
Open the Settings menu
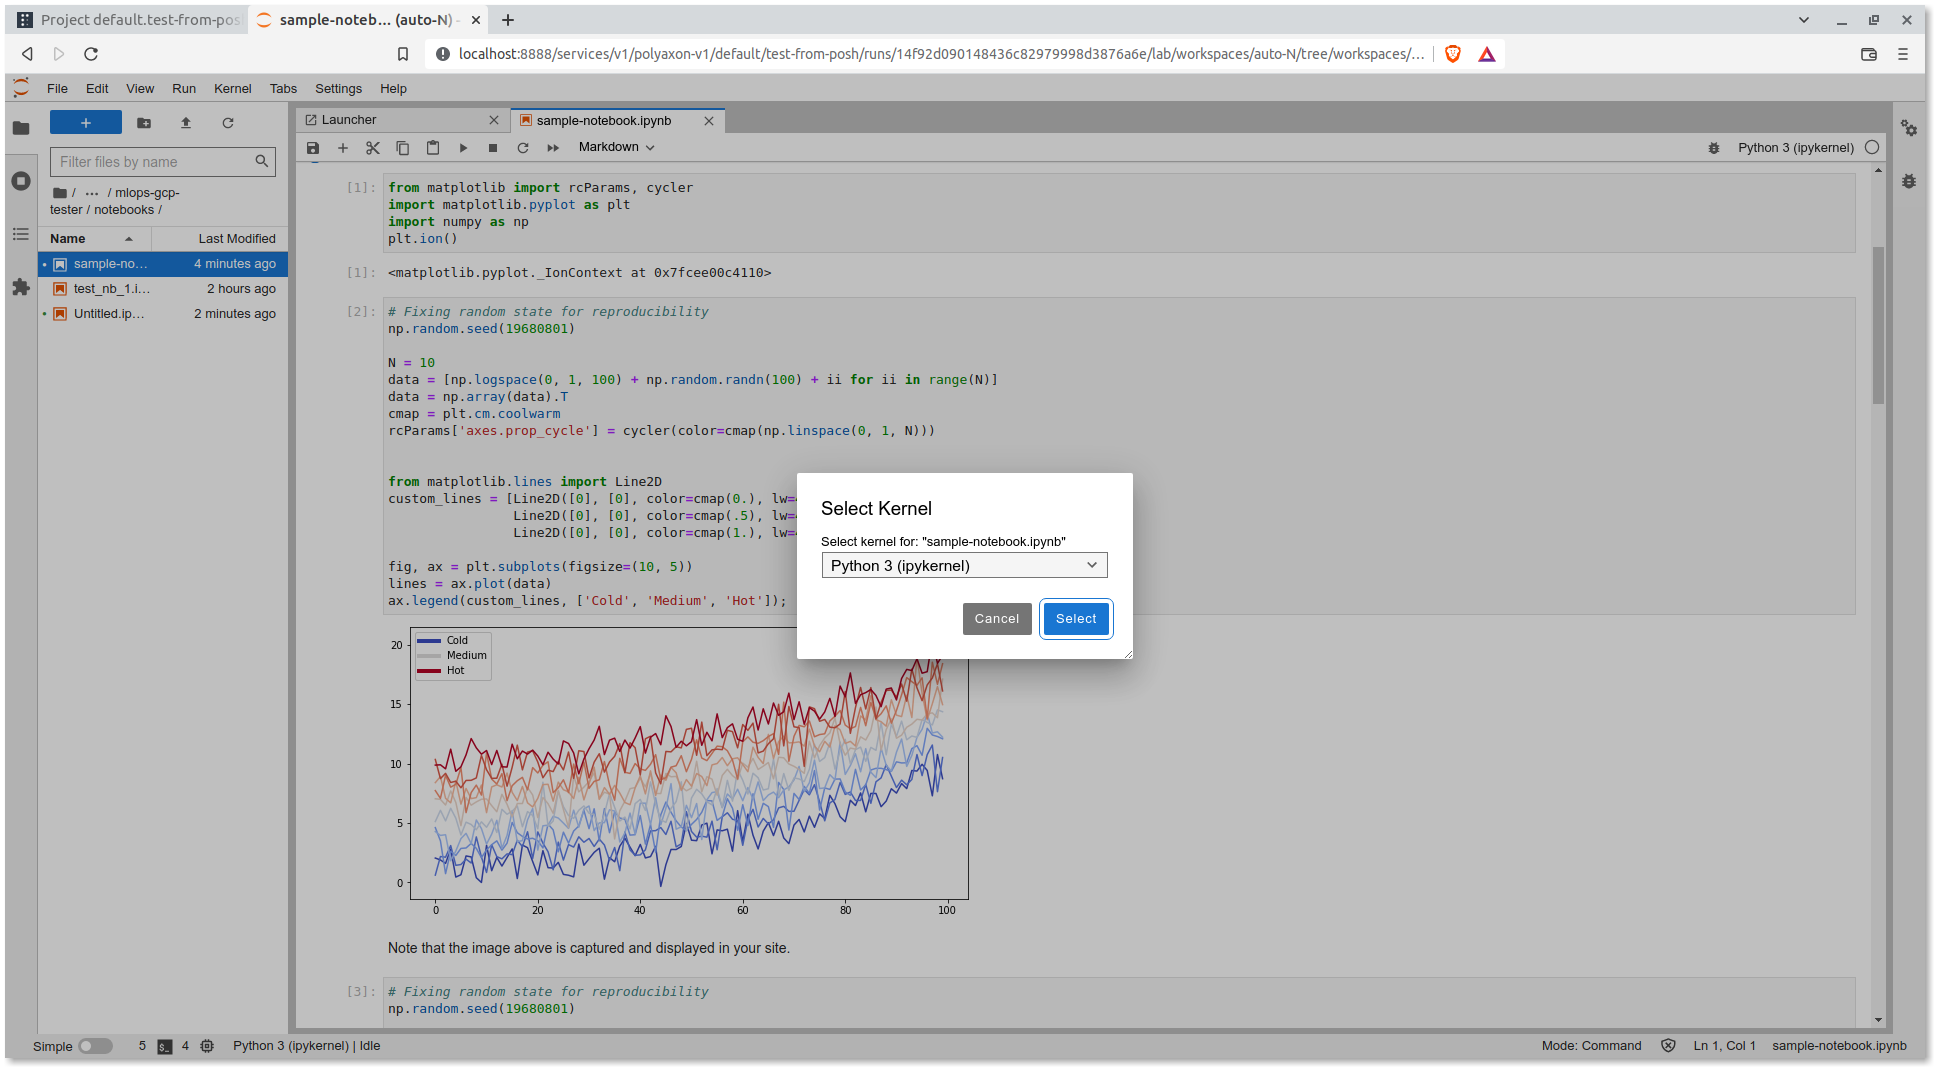[338, 88]
